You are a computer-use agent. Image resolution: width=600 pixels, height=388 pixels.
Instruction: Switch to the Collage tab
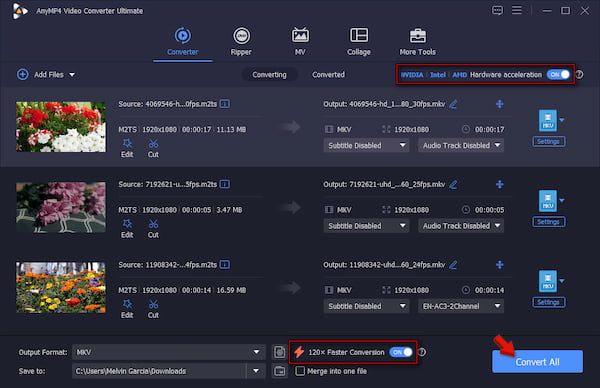click(x=359, y=42)
